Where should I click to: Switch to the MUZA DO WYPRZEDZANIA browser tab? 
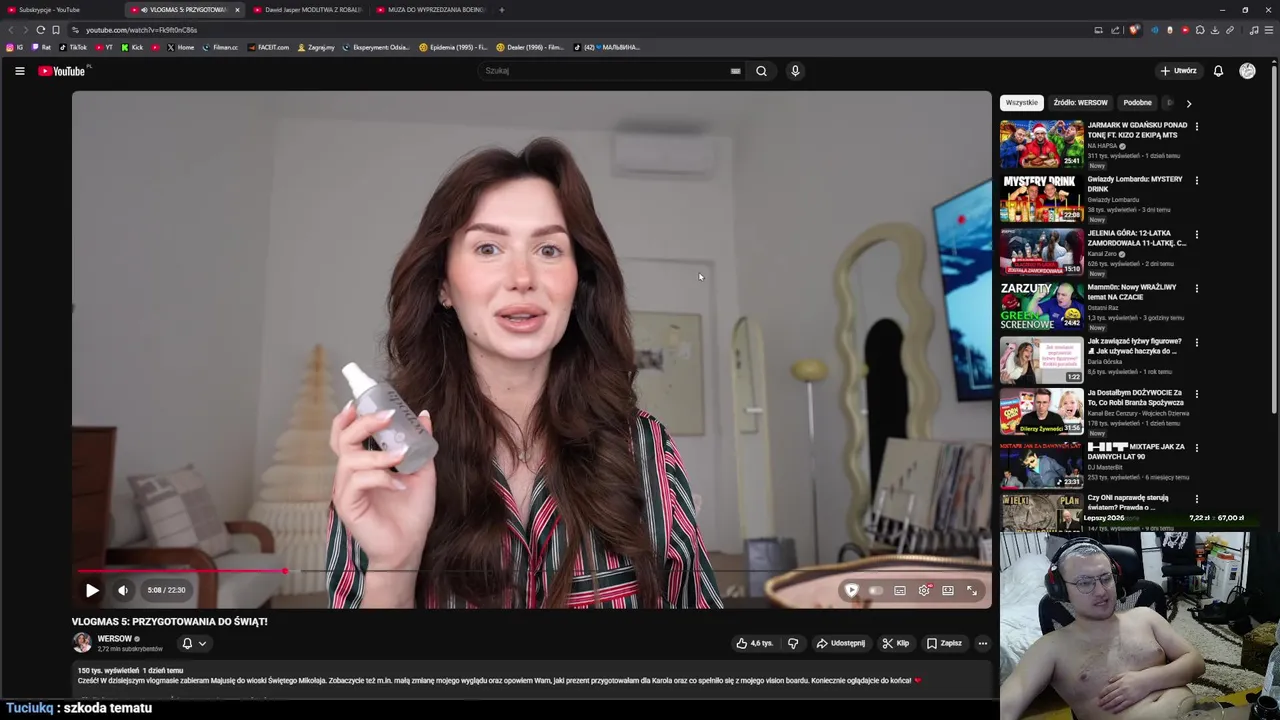tap(430, 10)
